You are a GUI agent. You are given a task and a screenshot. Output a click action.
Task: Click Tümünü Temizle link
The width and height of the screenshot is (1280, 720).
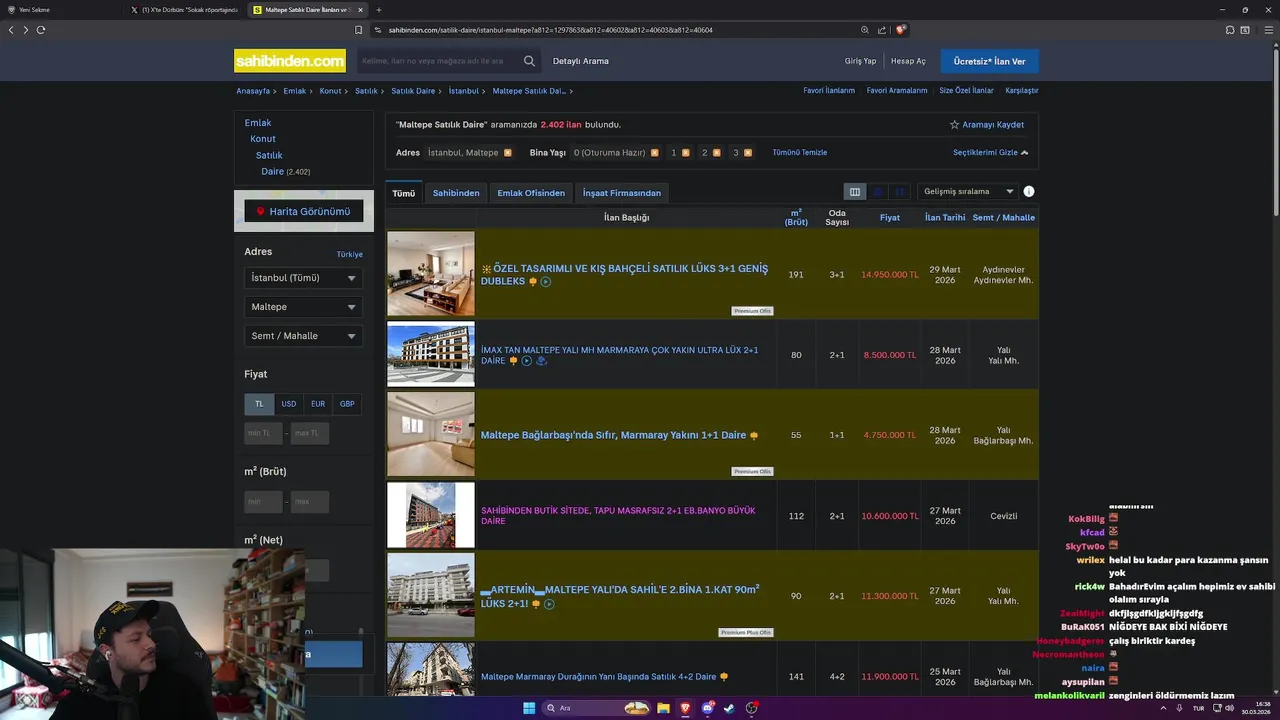[799, 153]
